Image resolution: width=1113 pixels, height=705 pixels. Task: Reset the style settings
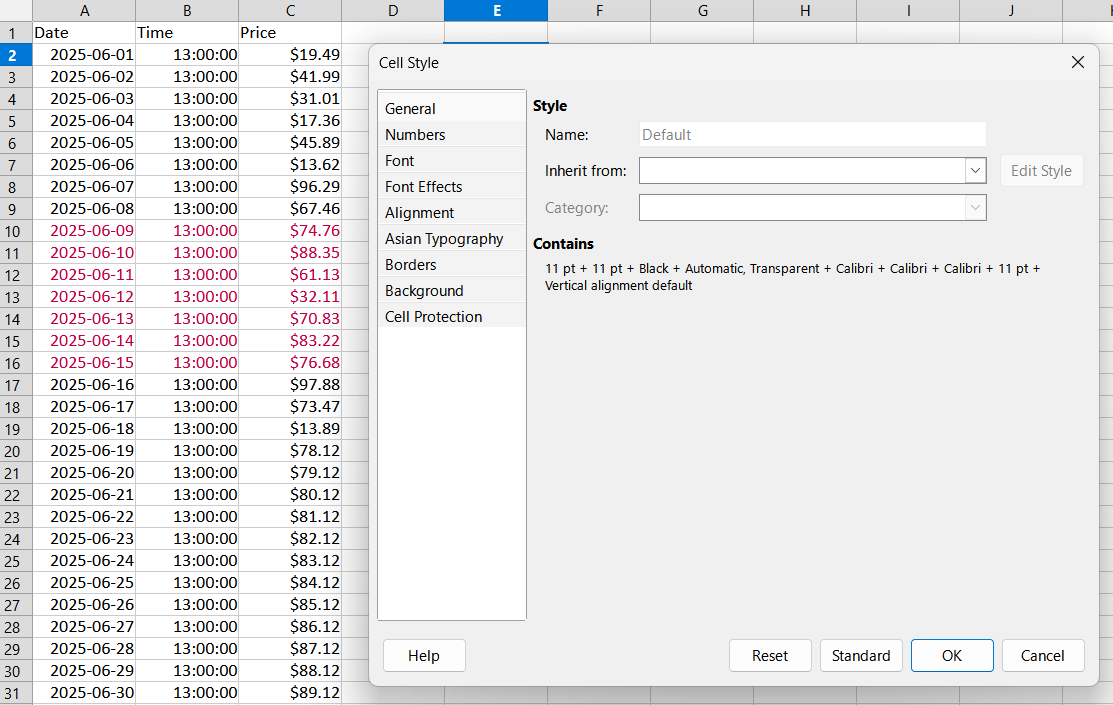click(x=770, y=655)
